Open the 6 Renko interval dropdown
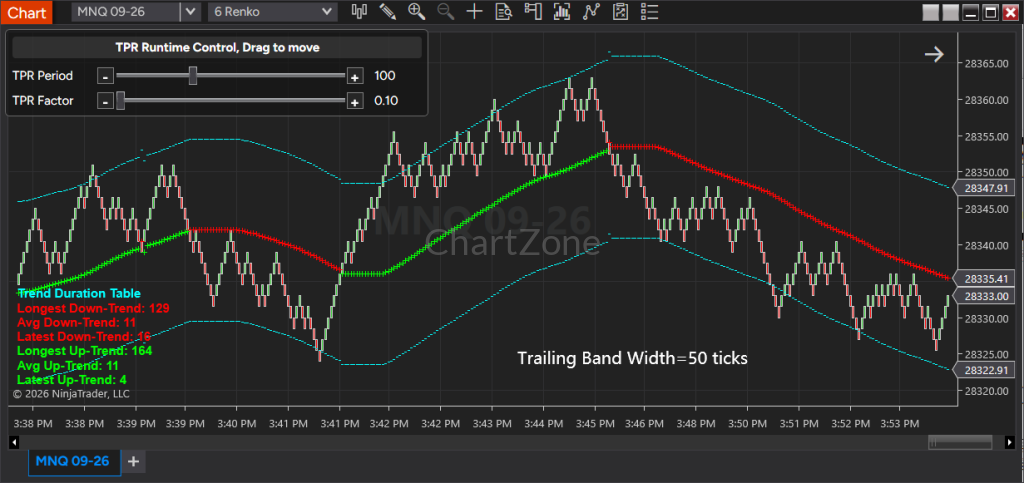Screen dimensions: 1024x483 point(272,11)
